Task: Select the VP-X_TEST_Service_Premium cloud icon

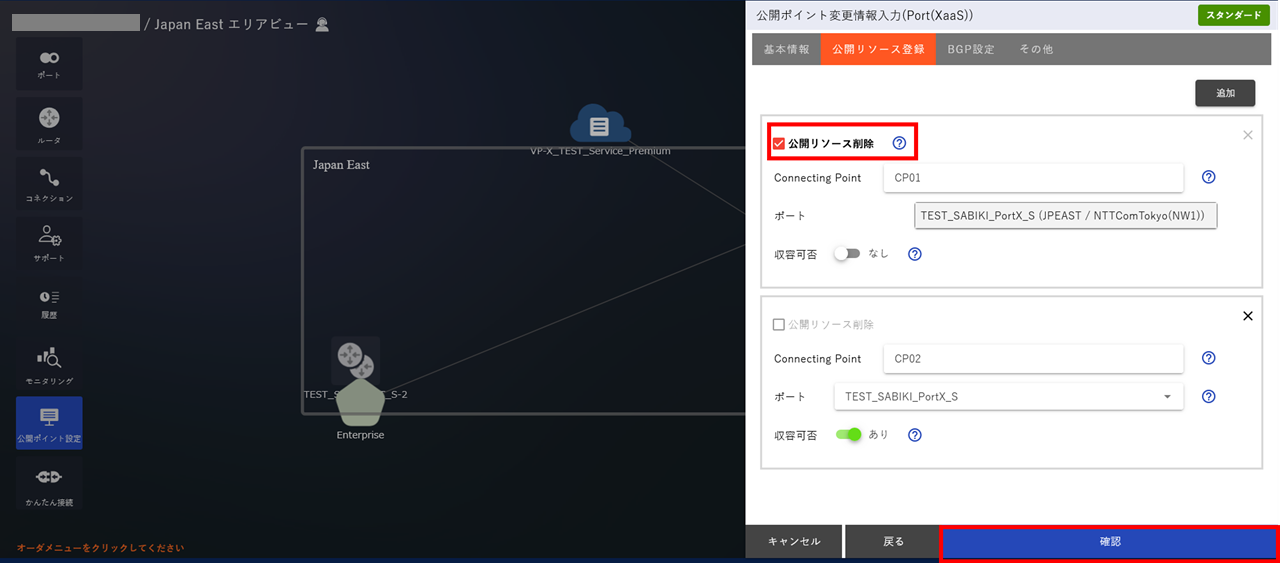Action: coord(599,125)
